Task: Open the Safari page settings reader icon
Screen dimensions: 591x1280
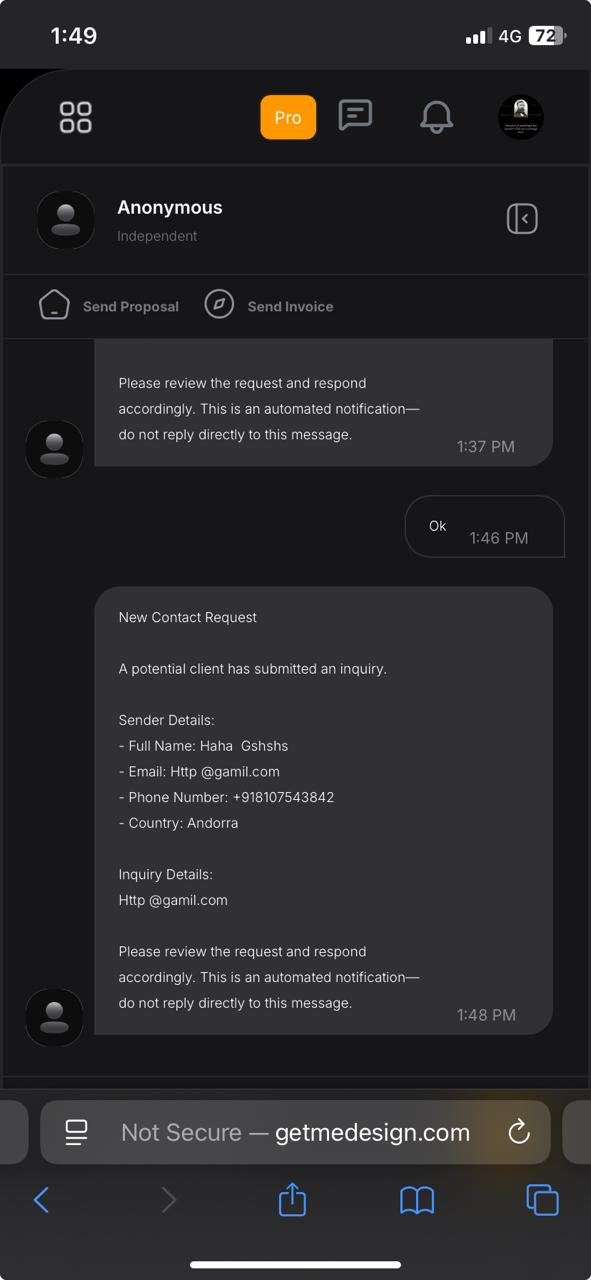Action: 76,1132
